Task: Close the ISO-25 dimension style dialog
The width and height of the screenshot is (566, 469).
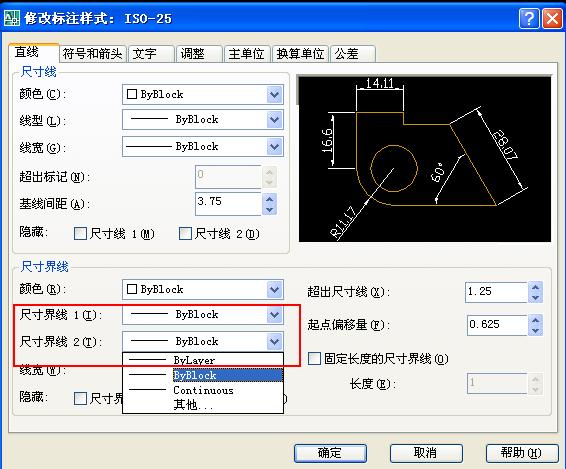Action: click(x=552, y=18)
